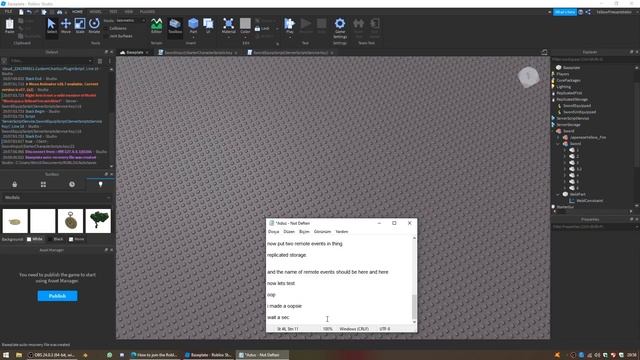The width and height of the screenshot is (640, 360).
Task: Open the Mode Geometric dropdown
Action: coord(130,20)
